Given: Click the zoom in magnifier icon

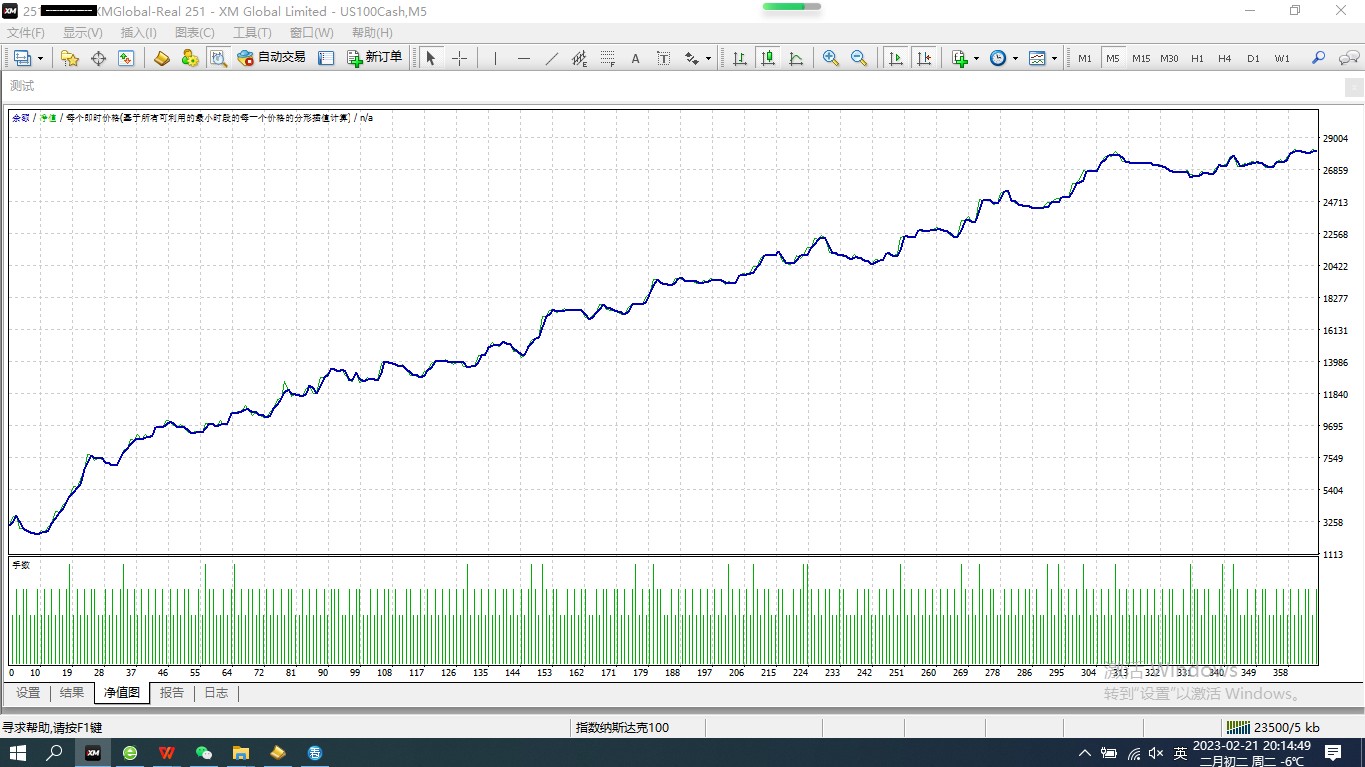Looking at the screenshot, I should [x=831, y=58].
